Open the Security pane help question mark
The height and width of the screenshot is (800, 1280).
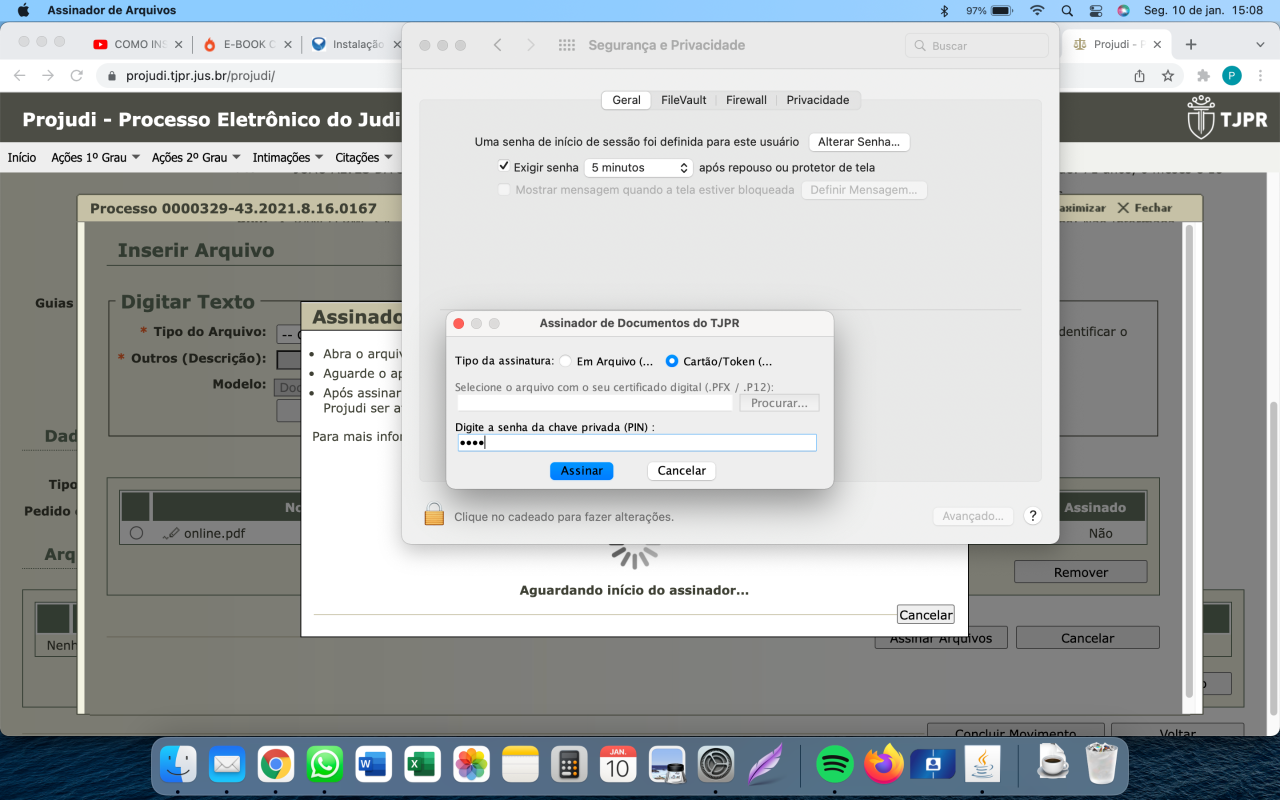pos(1033,515)
